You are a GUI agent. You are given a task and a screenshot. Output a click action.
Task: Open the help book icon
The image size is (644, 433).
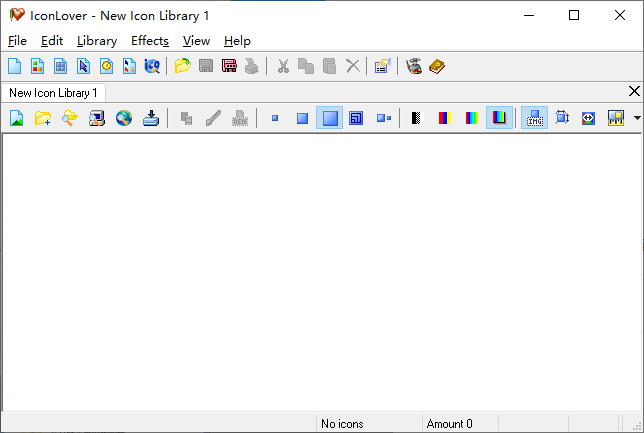click(437, 66)
